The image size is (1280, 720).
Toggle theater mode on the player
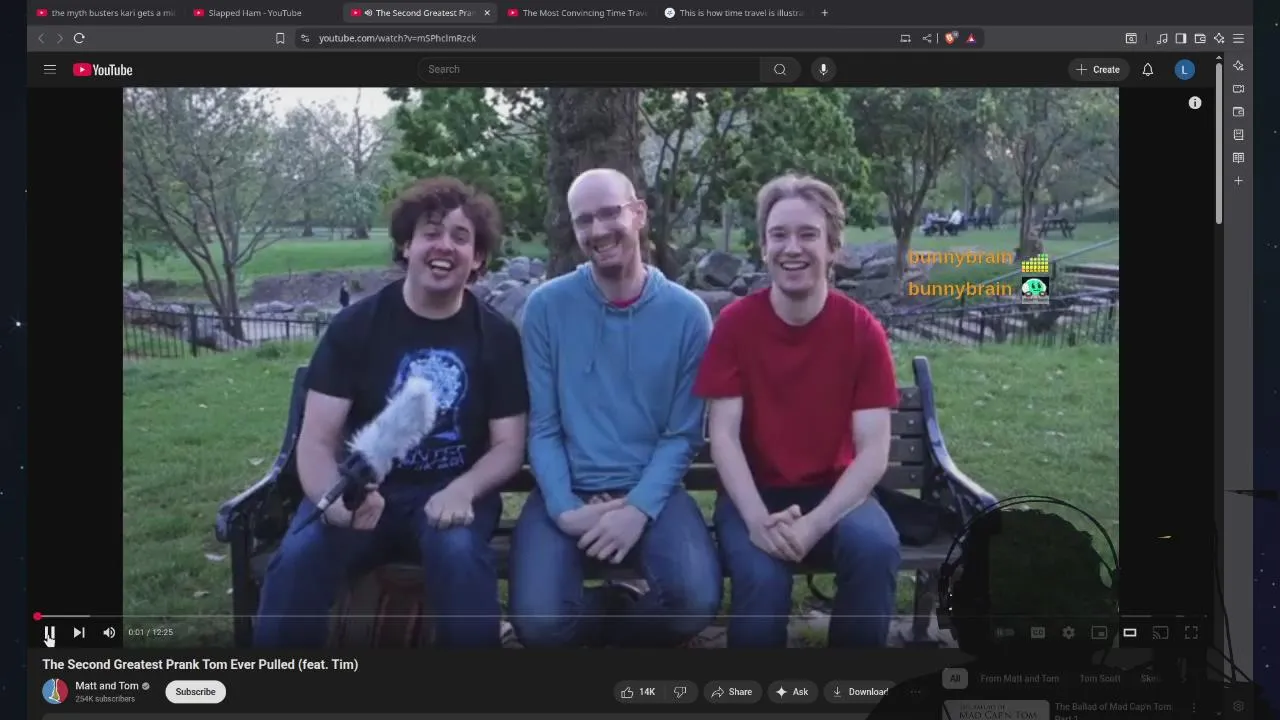coord(1130,632)
